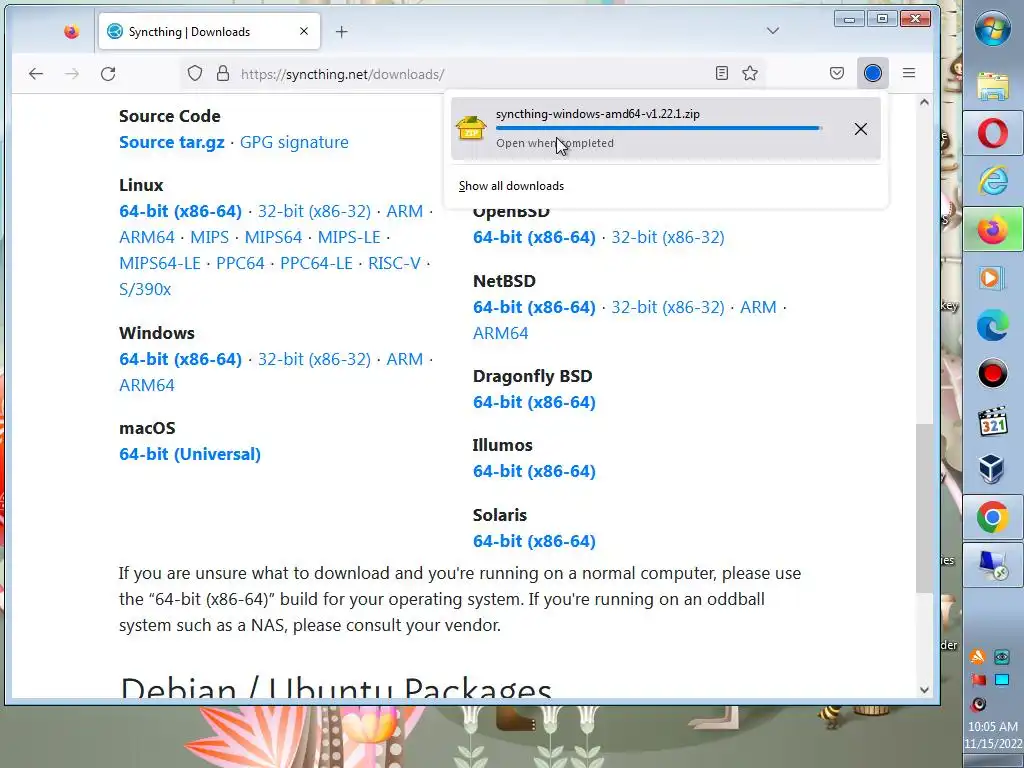The width and height of the screenshot is (1024, 768).
Task: Open the tracking protection shield icon
Action: (195, 73)
